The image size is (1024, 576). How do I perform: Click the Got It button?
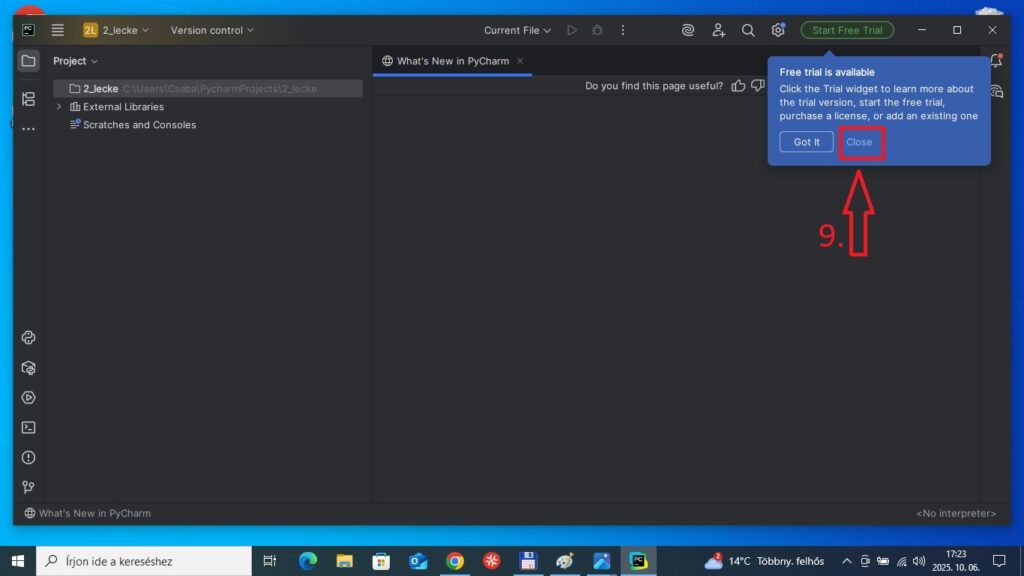[806, 142]
